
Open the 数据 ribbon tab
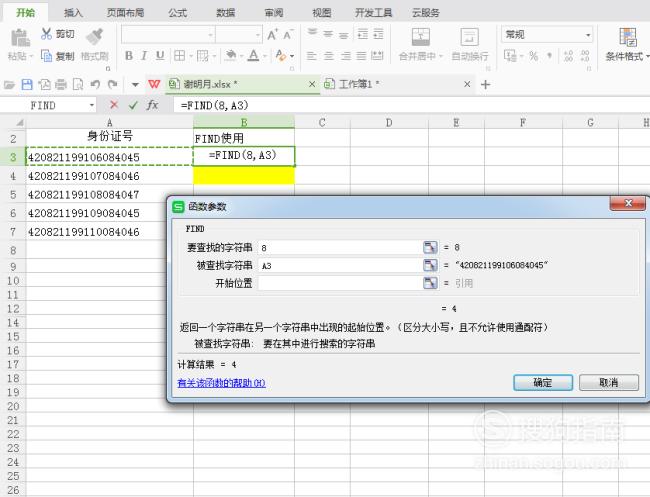tap(226, 13)
